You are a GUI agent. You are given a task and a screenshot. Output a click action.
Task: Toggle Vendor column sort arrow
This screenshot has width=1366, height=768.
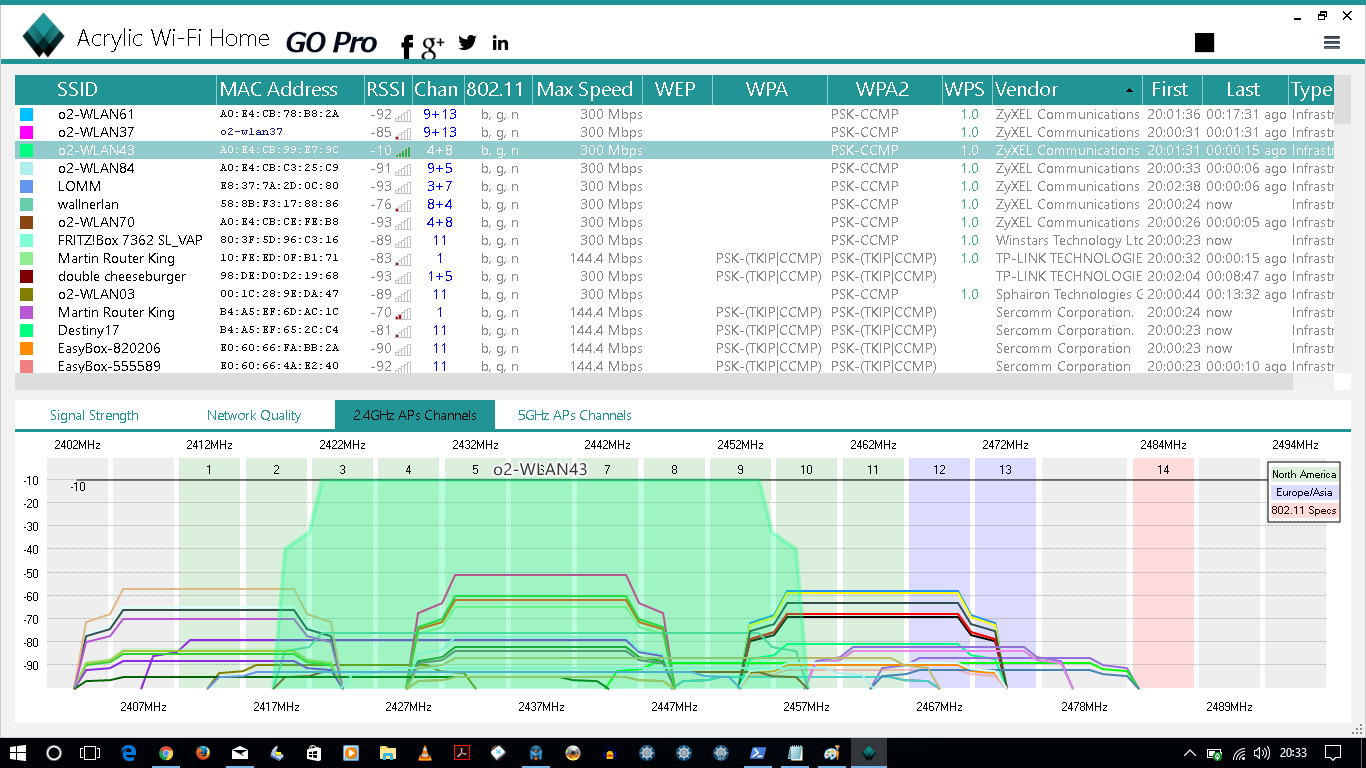coord(1129,90)
